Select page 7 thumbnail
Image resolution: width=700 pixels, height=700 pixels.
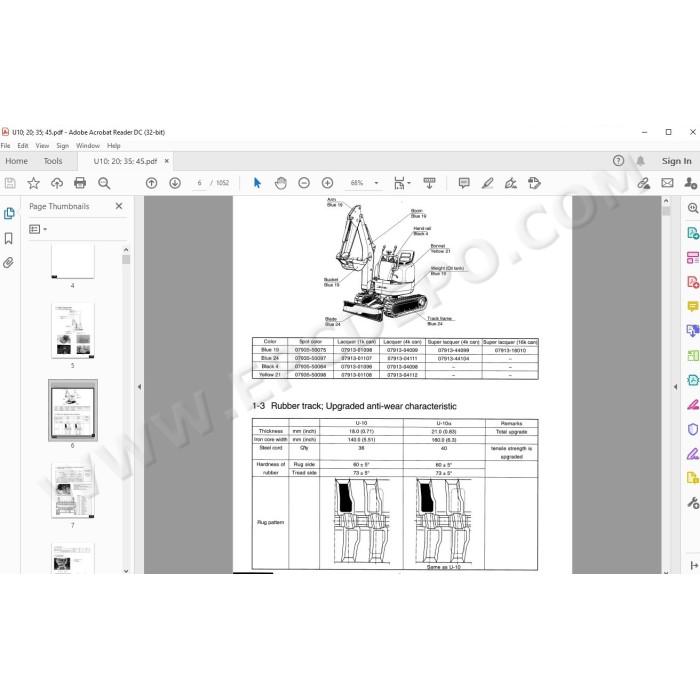[x=73, y=491]
